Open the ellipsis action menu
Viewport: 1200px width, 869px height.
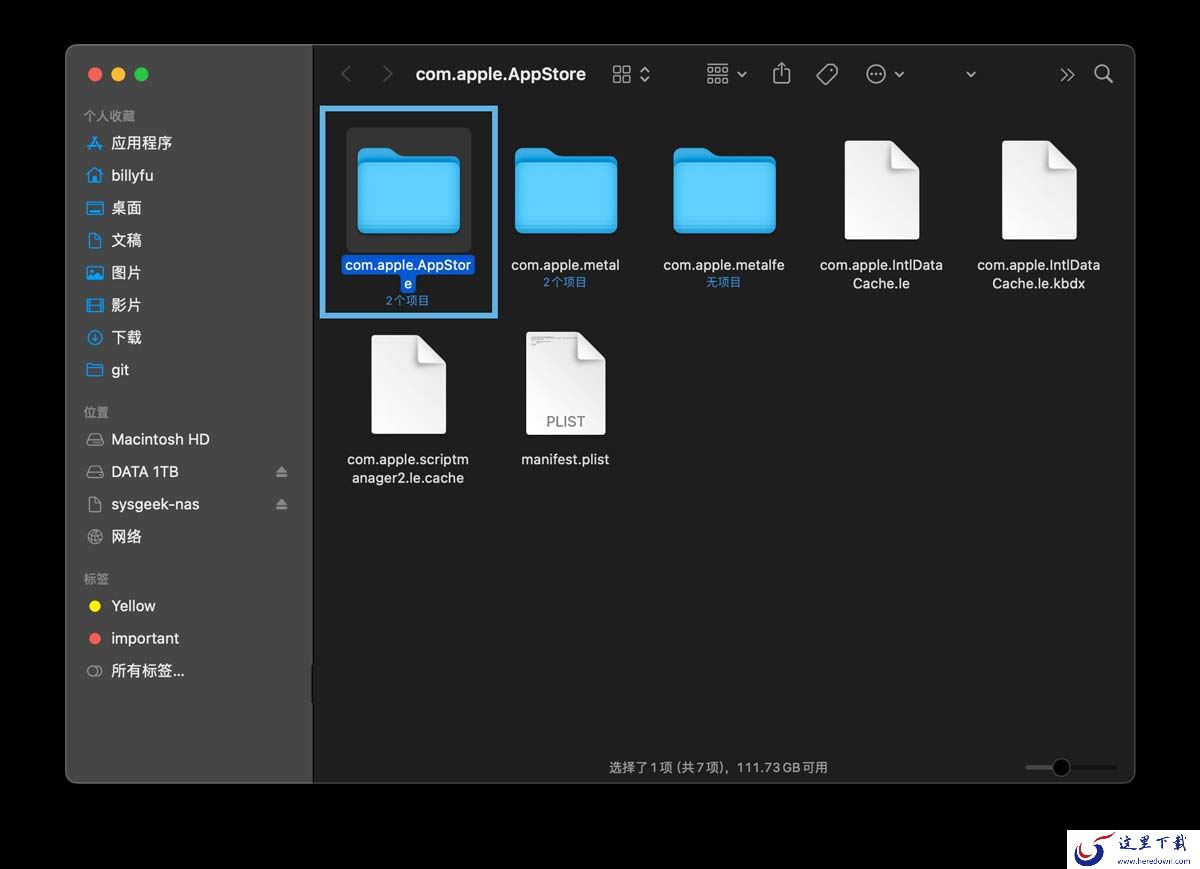[885, 74]
